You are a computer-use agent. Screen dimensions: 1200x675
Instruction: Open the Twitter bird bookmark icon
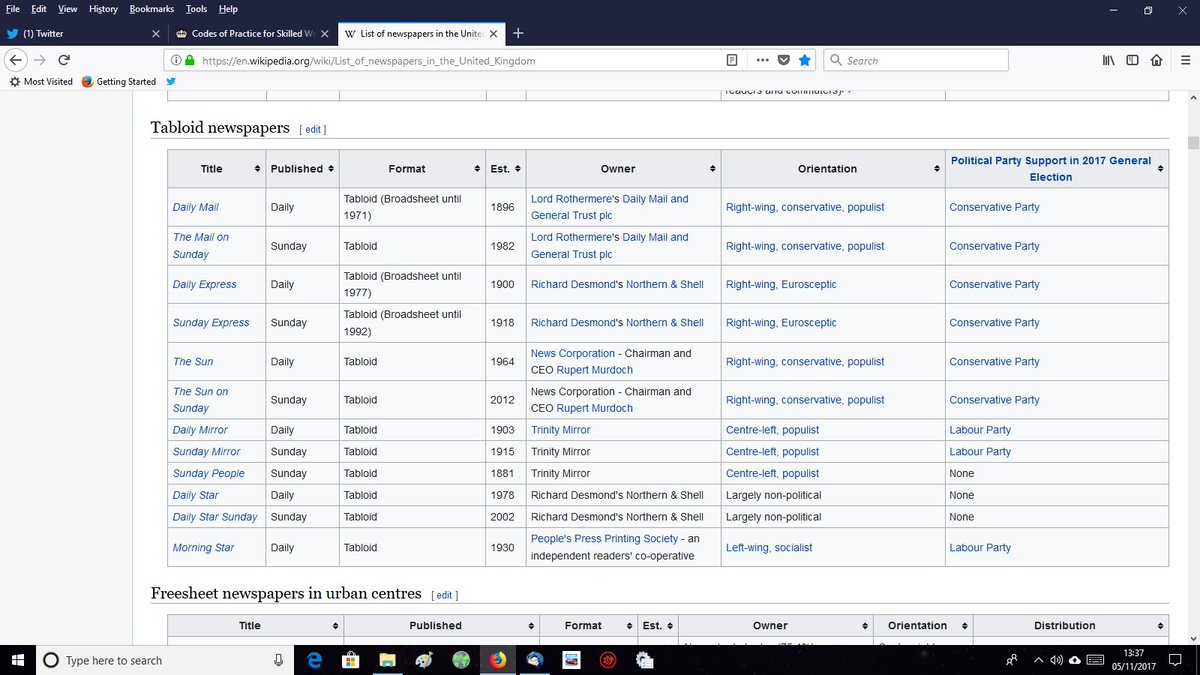pyautogui.click(x=171, y=82)
